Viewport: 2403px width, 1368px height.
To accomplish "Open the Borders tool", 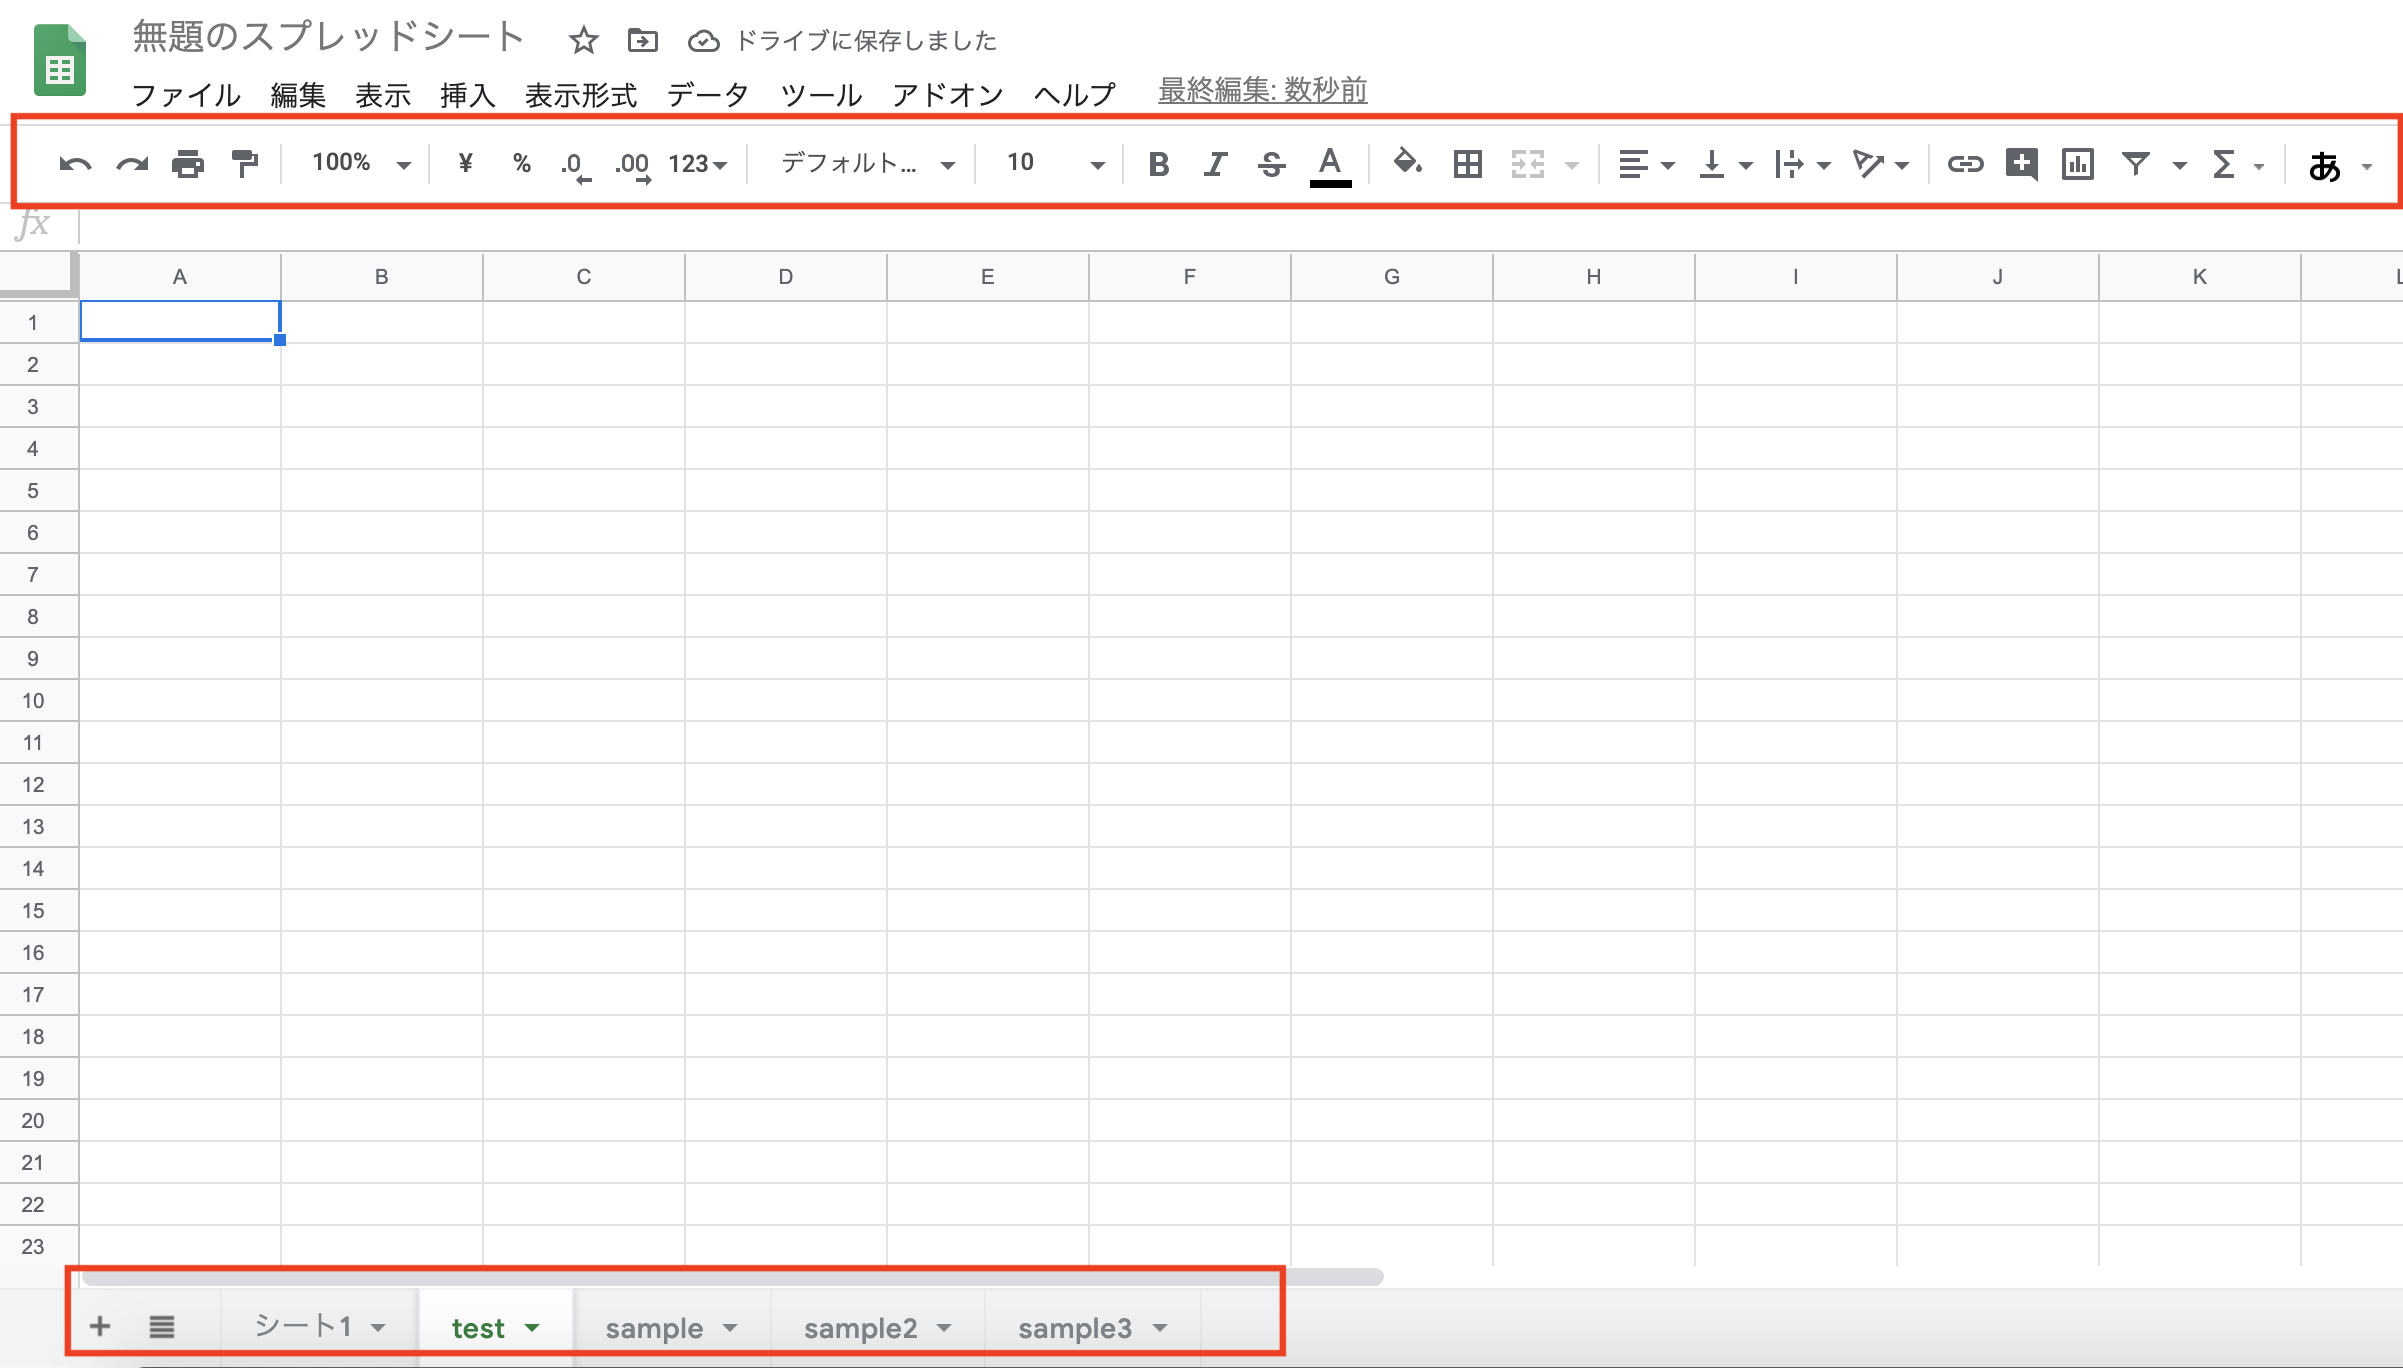I will (1468, 164).
